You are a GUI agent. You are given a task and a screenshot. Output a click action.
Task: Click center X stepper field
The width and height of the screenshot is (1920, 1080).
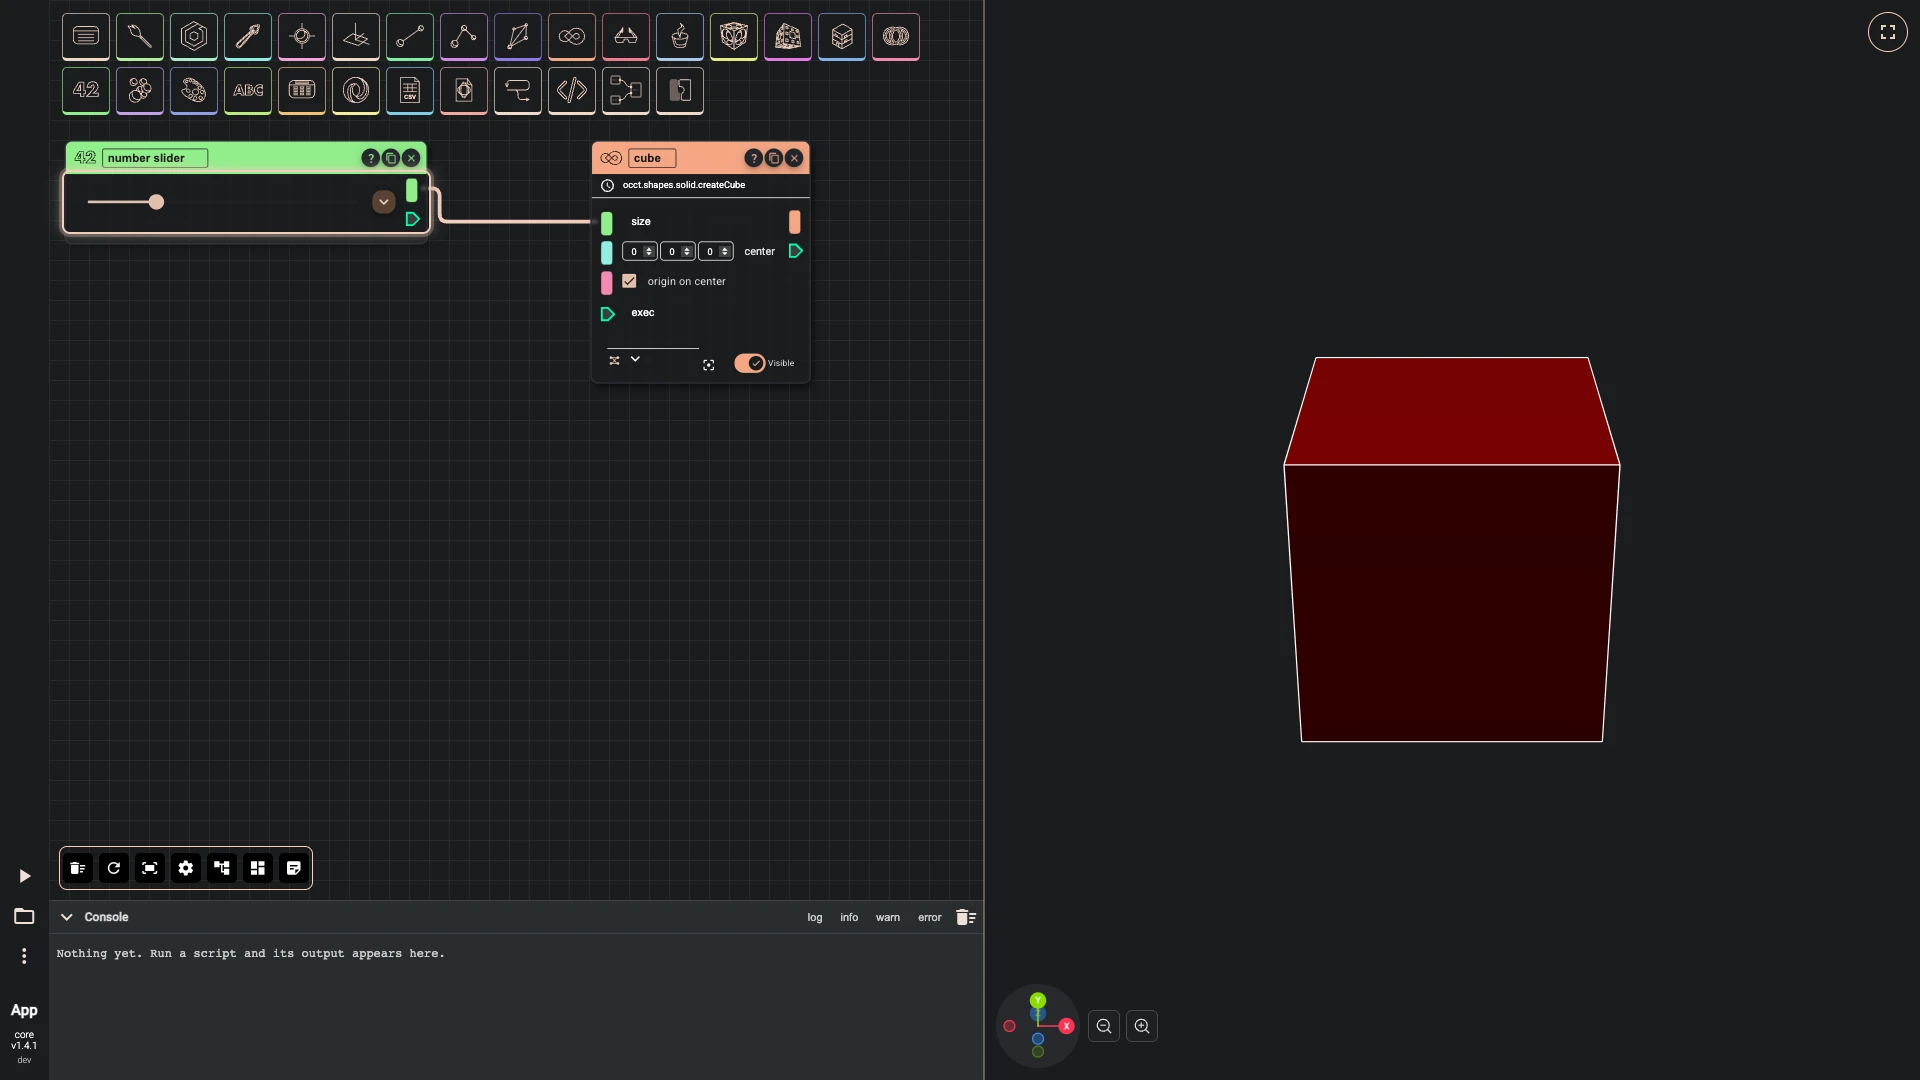[x=640, y=252]
